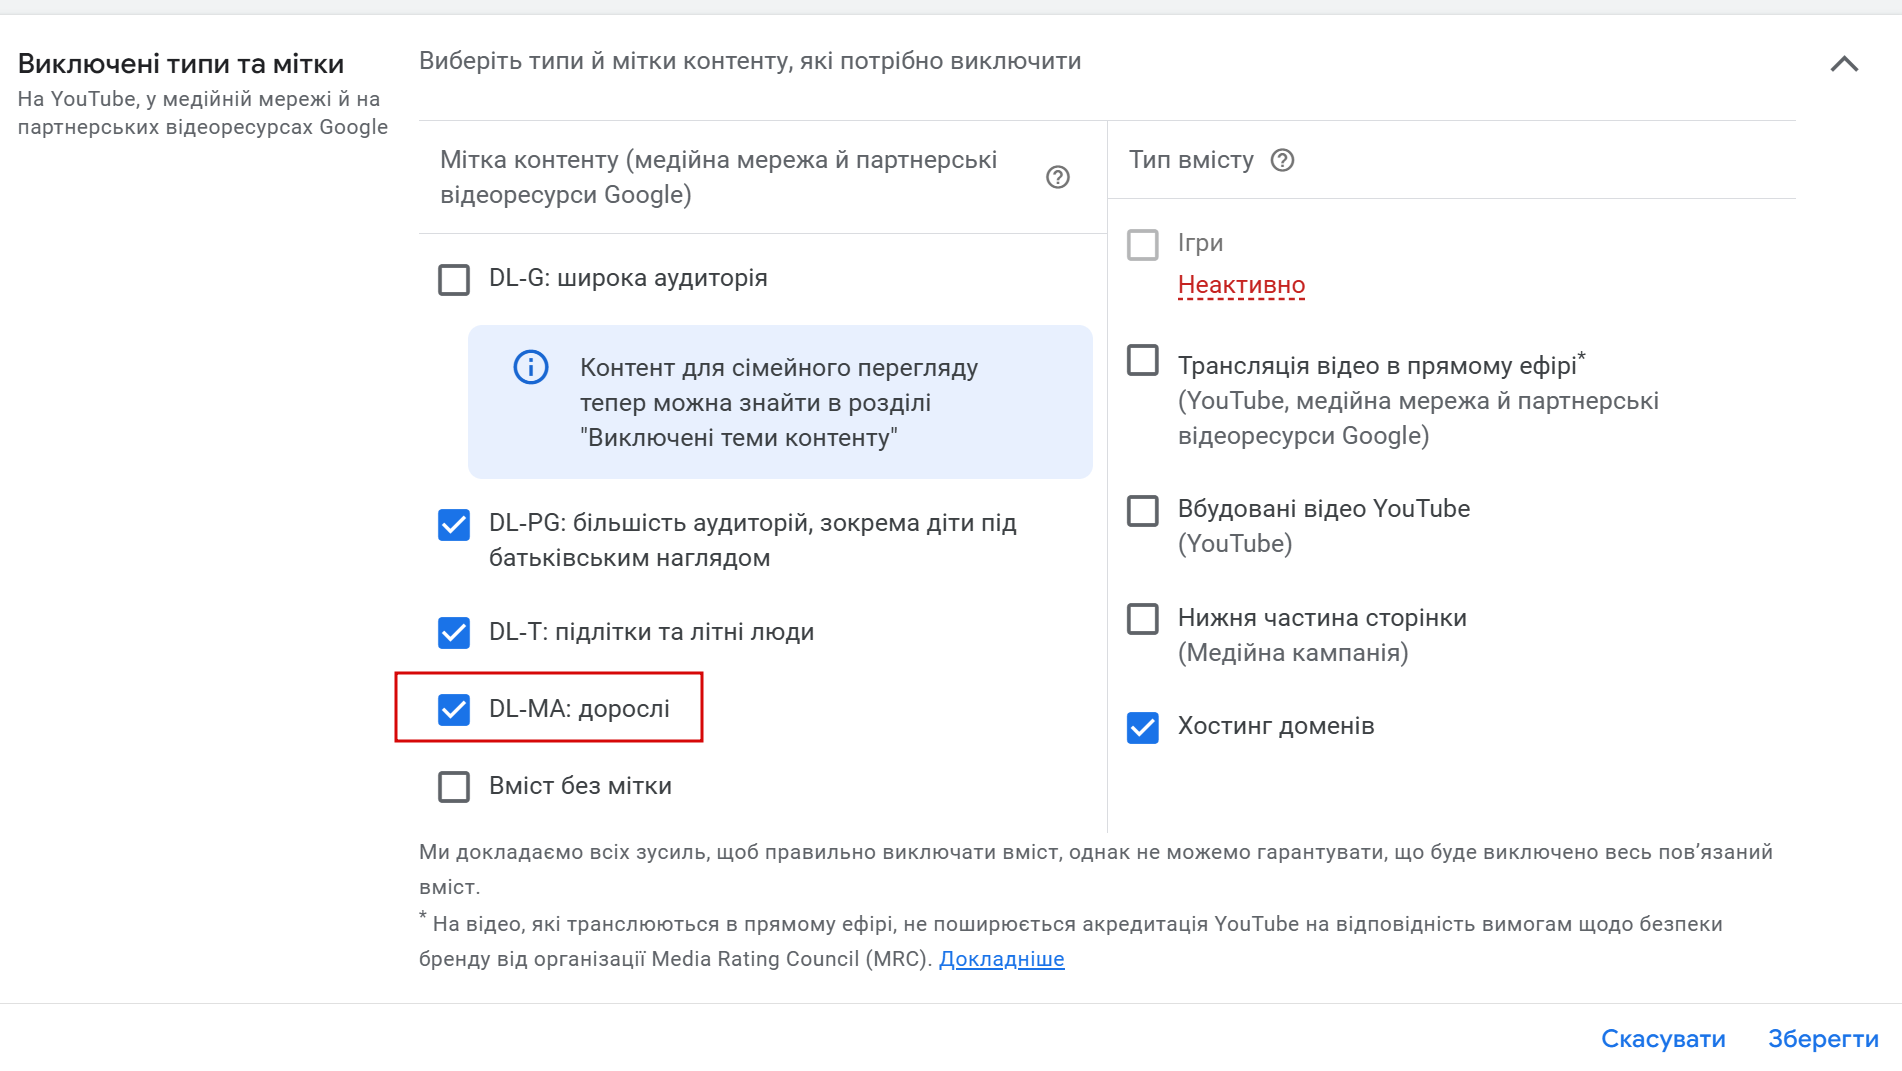Uncheck the DL-MA дорослі checkbox
Viewport: 1902px width, 1071px height.
pos(454,709)
